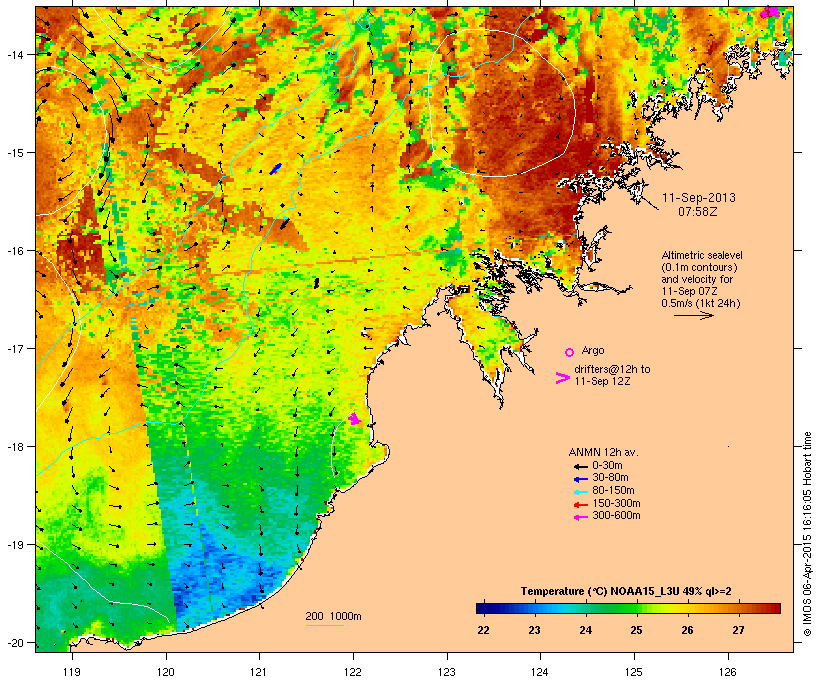Click the date label 11-Sep-2013
This screenshot has height=680, width=820.
[699, 198]
